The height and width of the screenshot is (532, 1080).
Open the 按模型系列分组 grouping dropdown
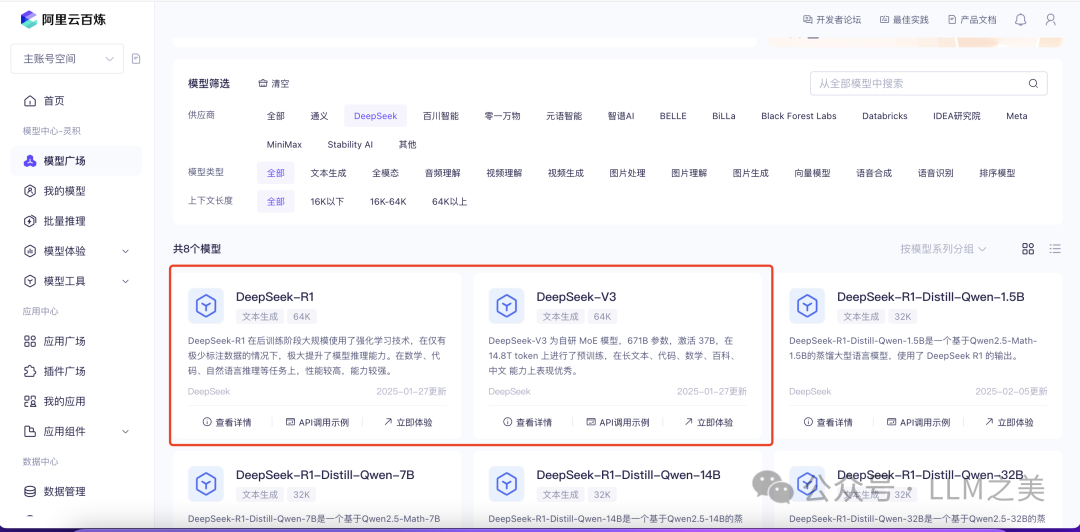tap(943, 249)
